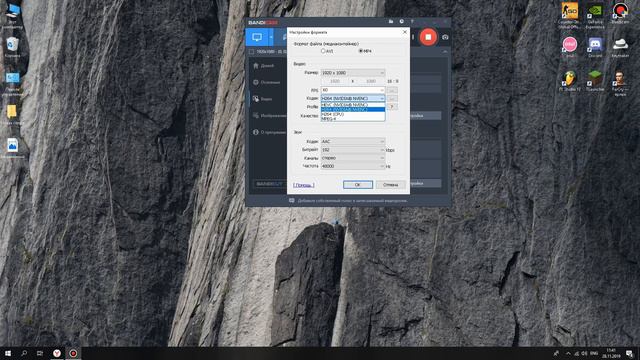
Task: Open the Discord desktop shortcut
Action: tap(595, 47)
